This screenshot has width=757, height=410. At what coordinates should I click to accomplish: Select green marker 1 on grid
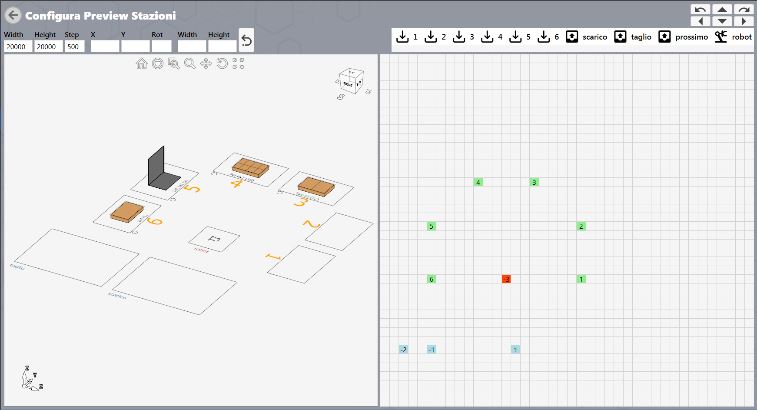click(x=581, y=279)
